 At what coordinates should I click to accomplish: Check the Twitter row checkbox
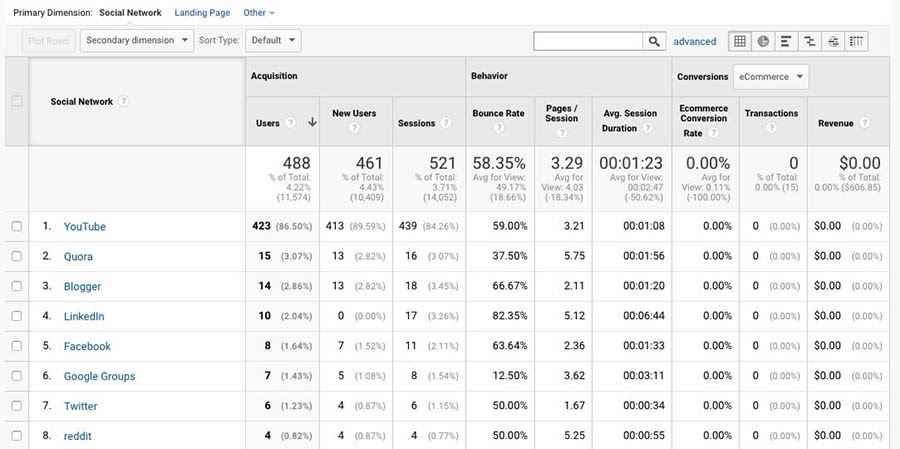[x=17, y=405]
